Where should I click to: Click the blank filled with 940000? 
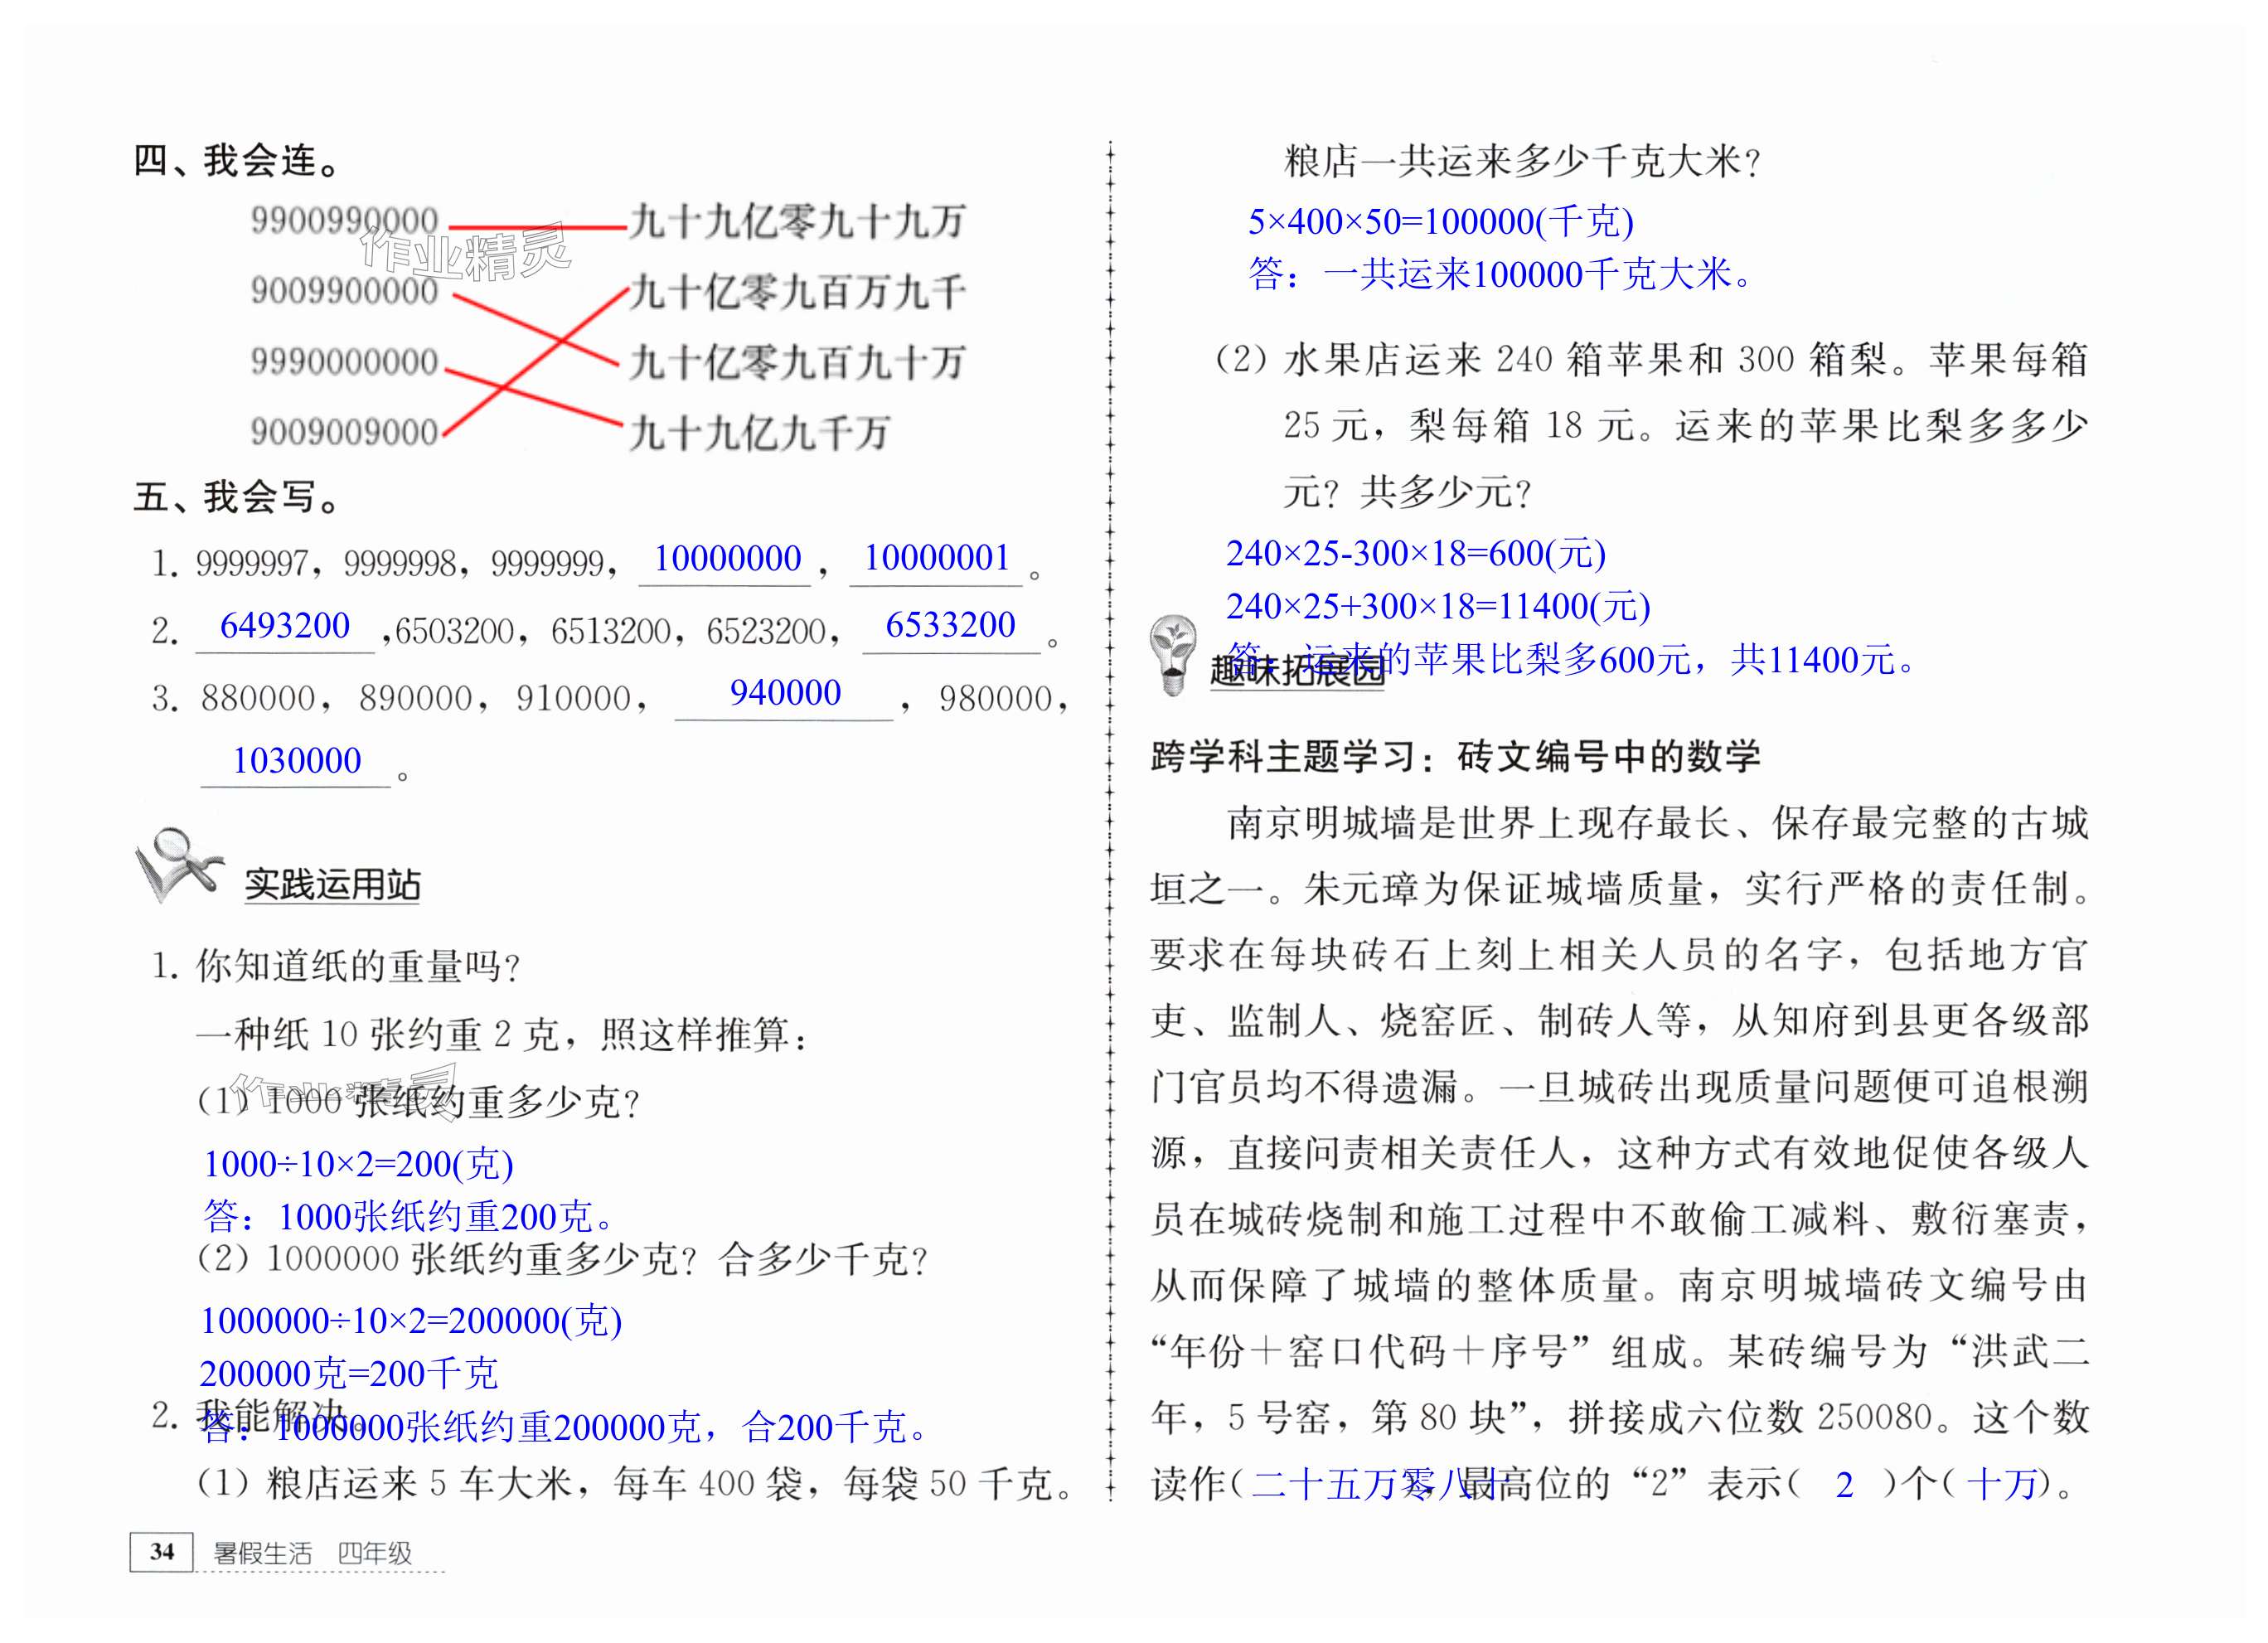click(785, 693)
